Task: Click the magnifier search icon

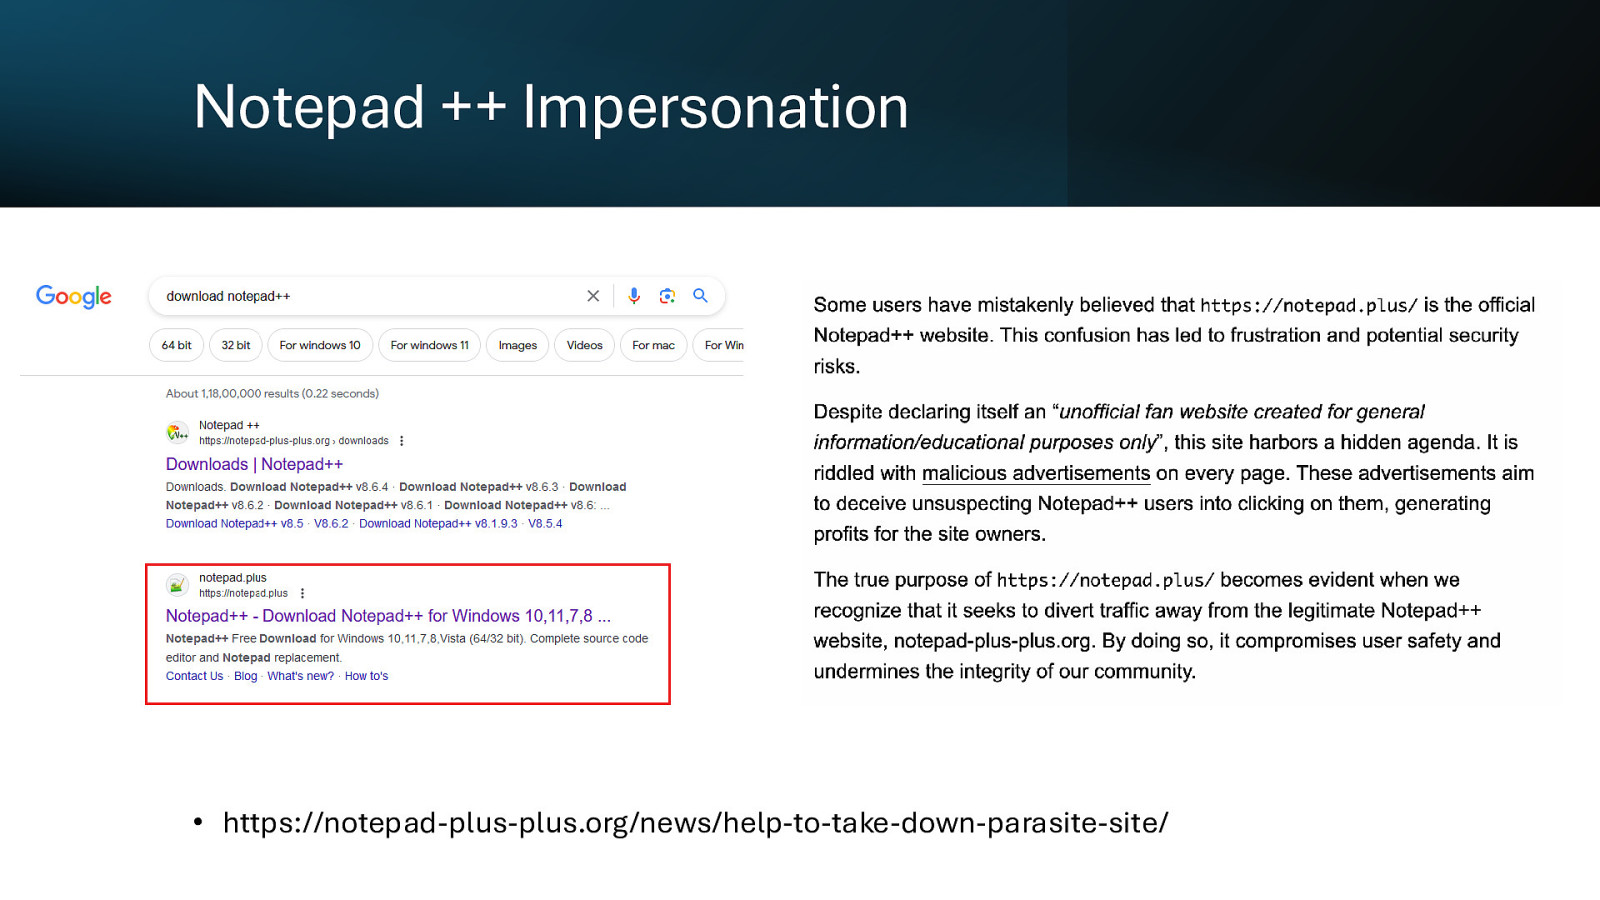Action: 700,296
